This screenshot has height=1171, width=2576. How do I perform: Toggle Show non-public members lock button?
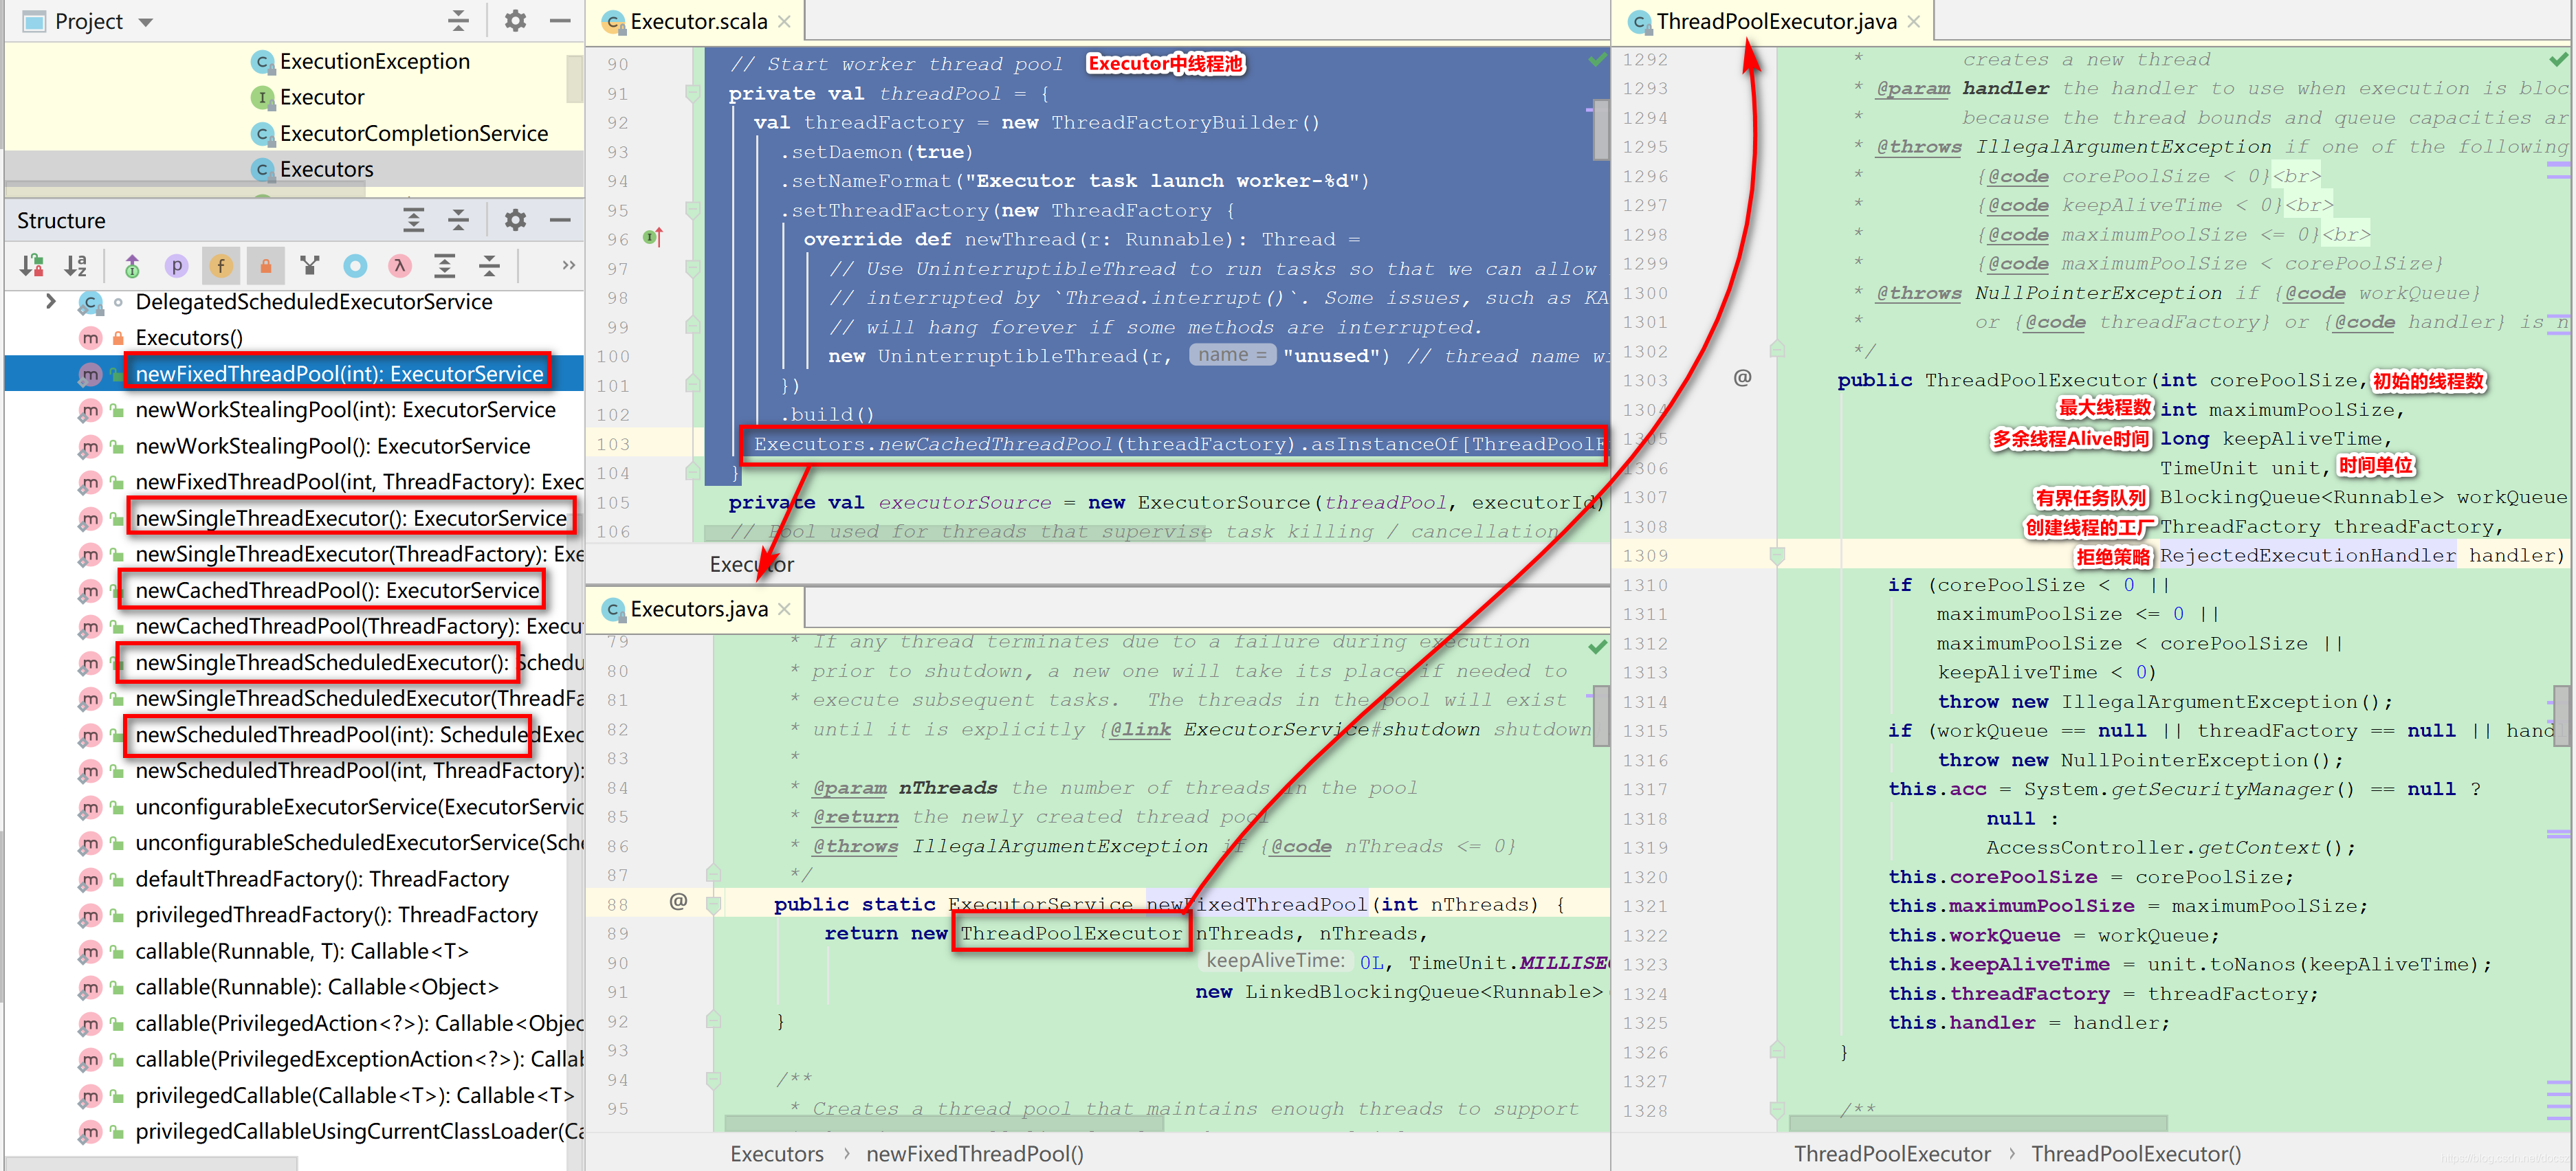click(x=266, y=265)
